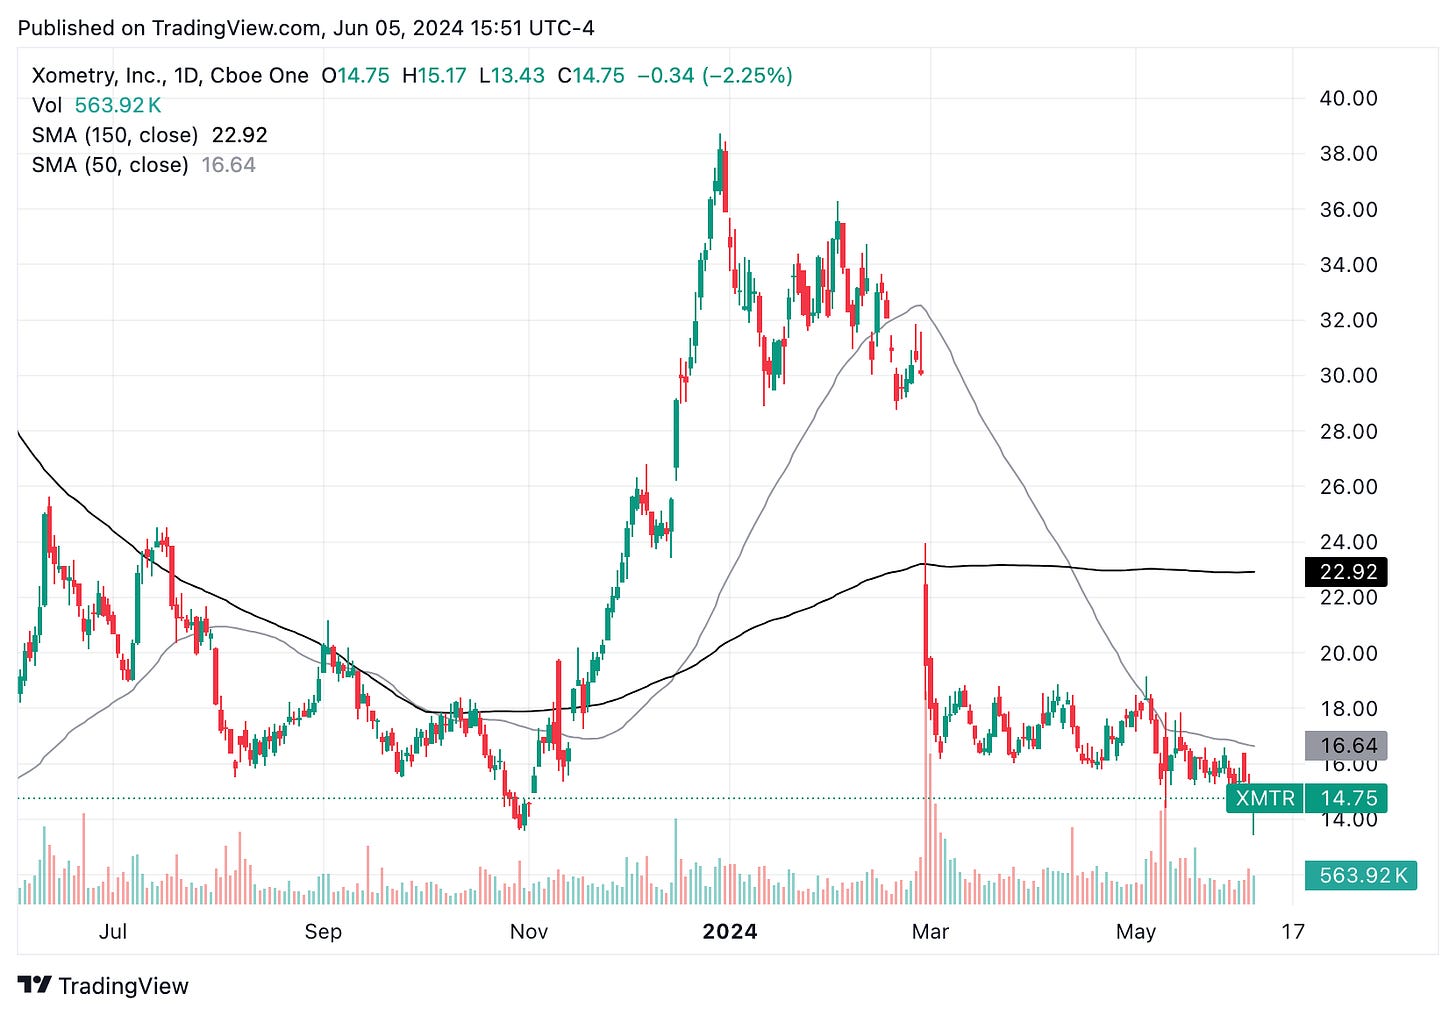Click the SMA (150, close) legend entry
Viewport: 1456px width, 1016px height.
tap(150, 135)
